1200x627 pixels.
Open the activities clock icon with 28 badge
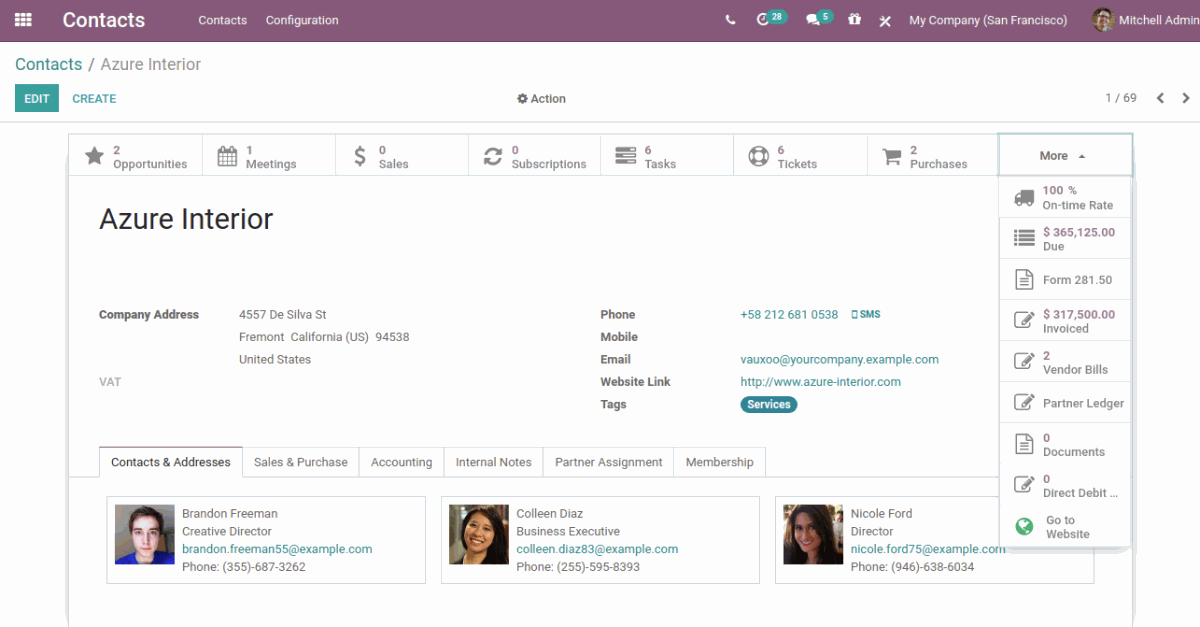pos(765,20)
